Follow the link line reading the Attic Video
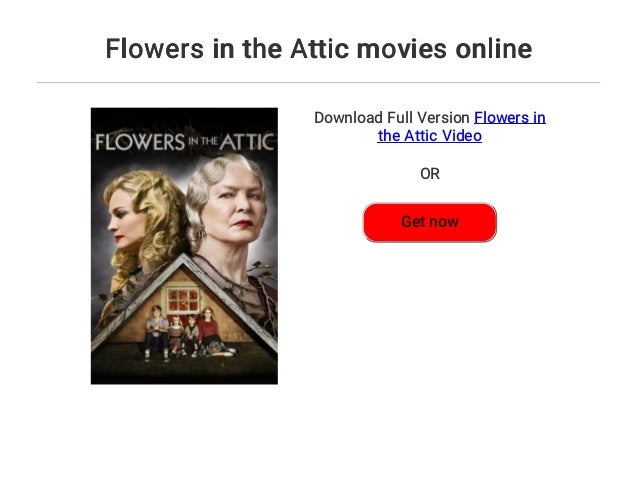The image size is (638, 479). pos(430,136)
